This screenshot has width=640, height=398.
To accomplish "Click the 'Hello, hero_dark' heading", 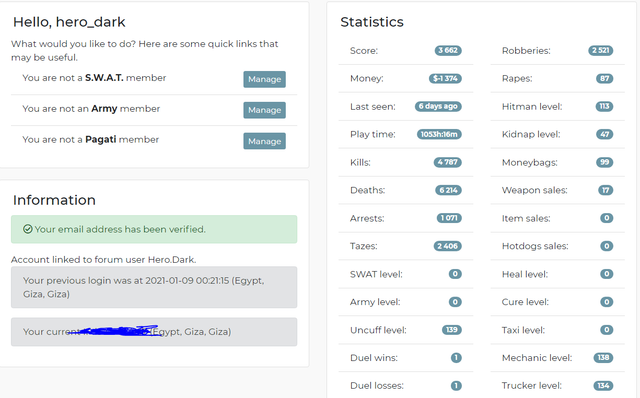I will 69,22.
